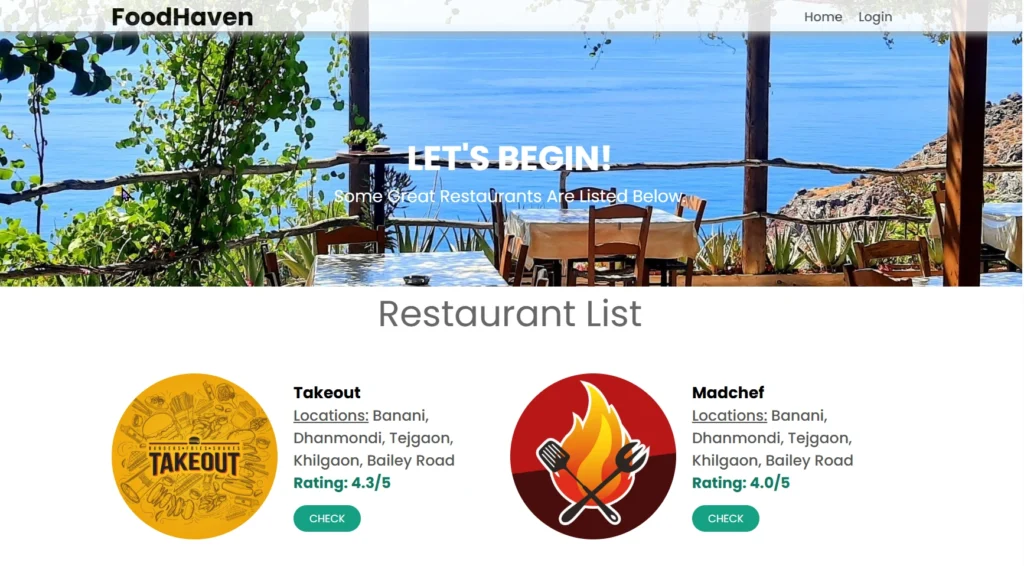This screenshot has height=566, width=1024.
Task: Click Madchef's Rating 4.0/5 text
Action: [x=741, y=483]
